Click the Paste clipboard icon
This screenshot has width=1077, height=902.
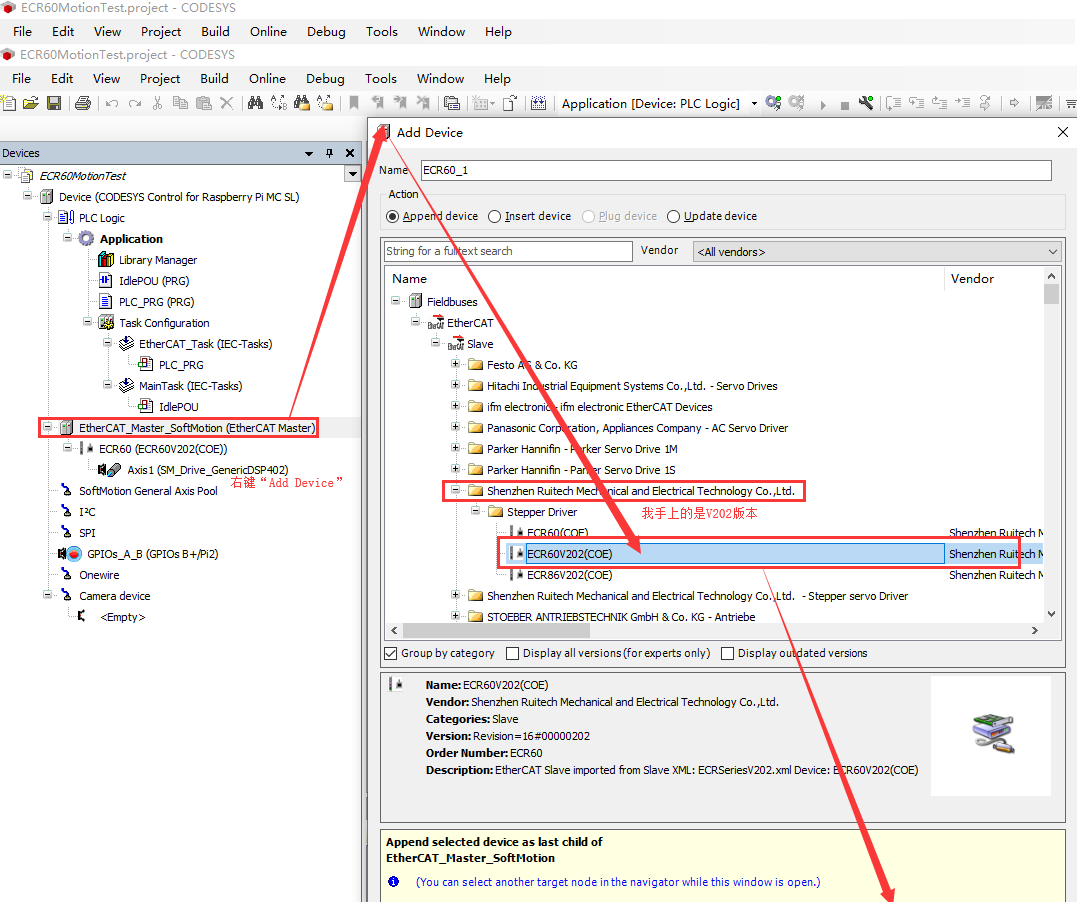click(x=203, y=103)
